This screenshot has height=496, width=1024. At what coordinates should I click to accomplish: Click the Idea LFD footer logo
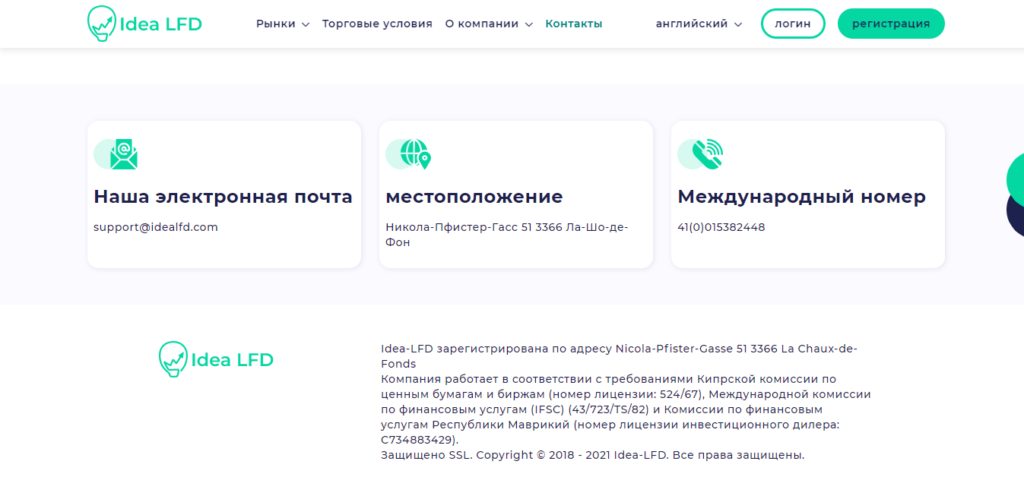coord(216,360)
